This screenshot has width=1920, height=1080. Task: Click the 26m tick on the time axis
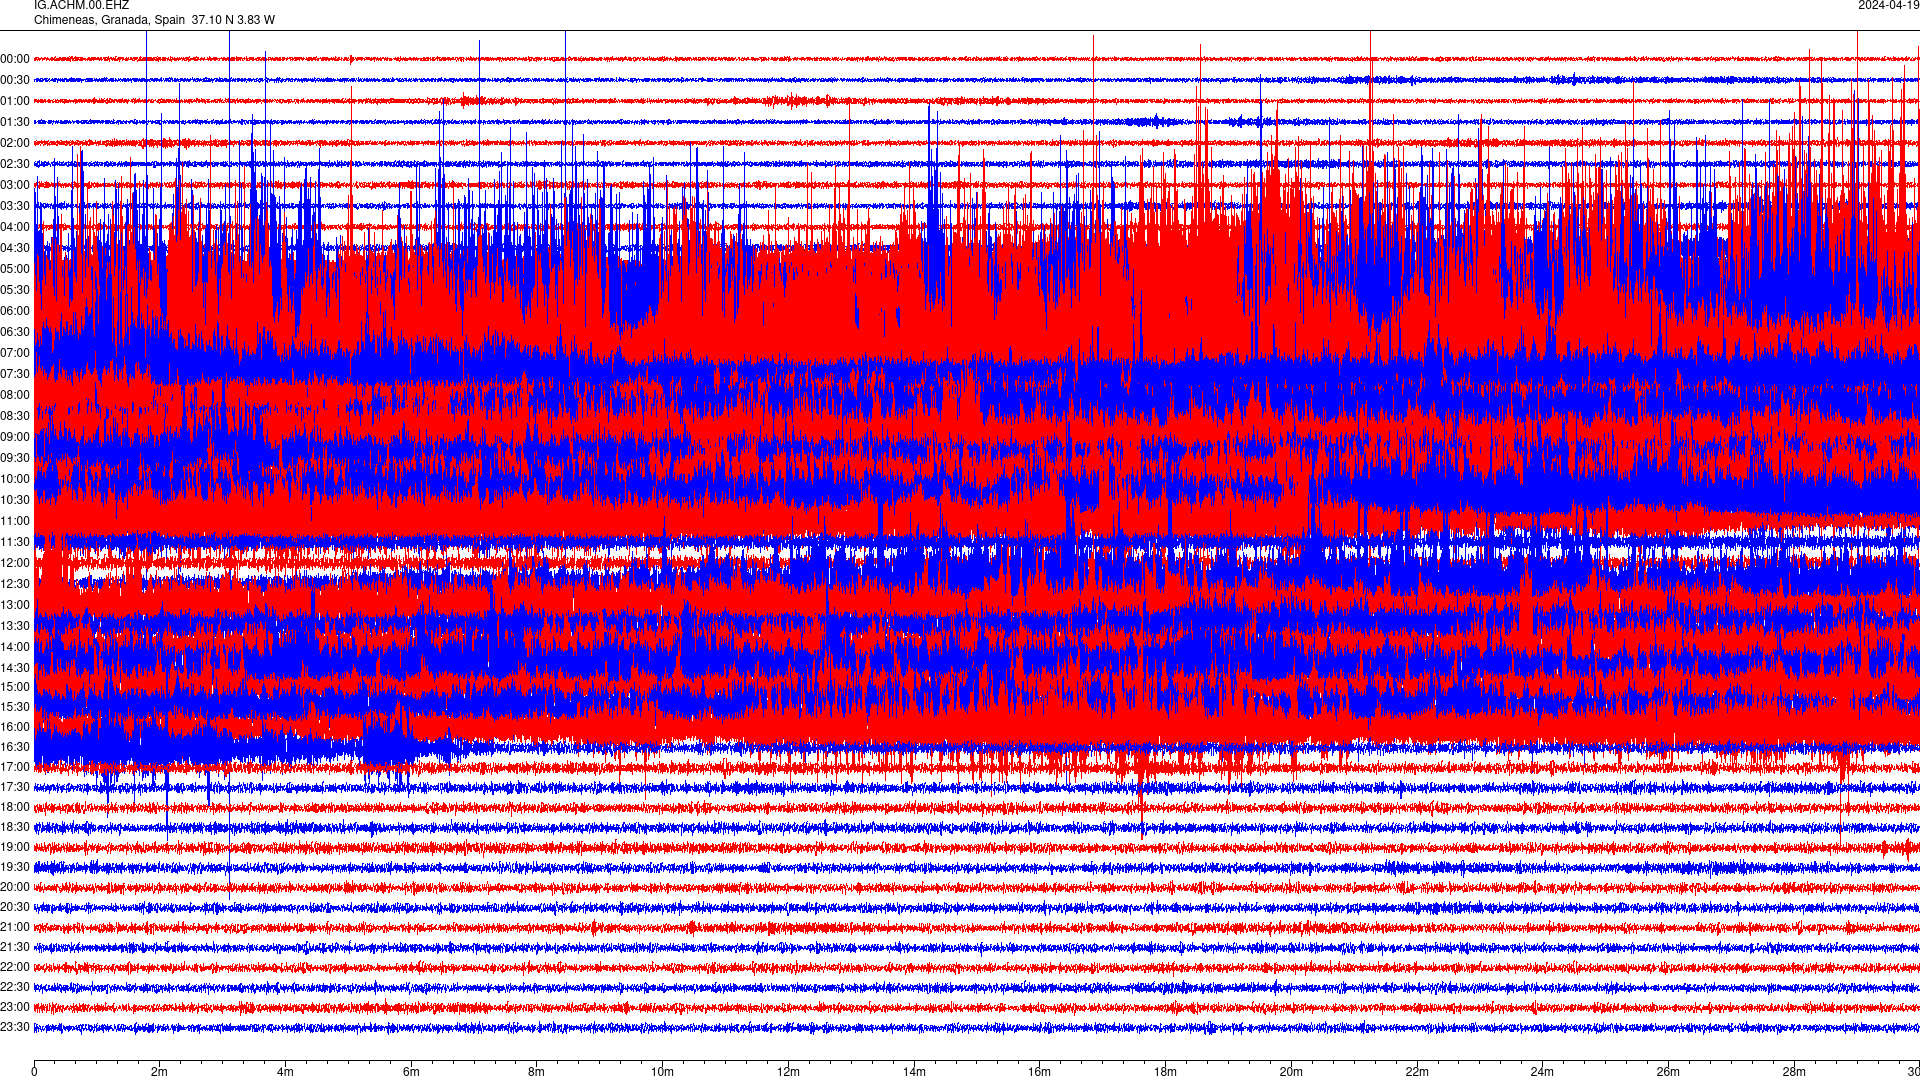(x=1668, y=1072)
